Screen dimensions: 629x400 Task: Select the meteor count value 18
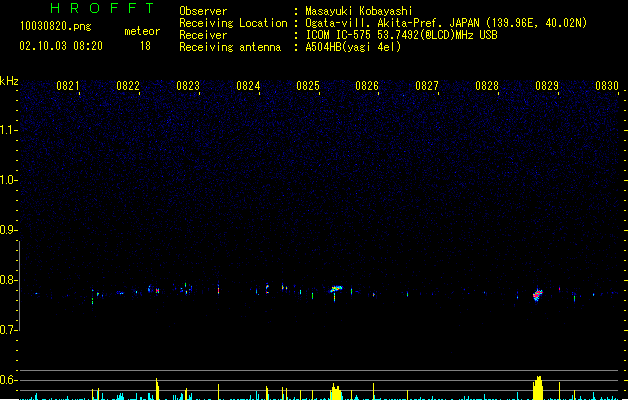pyautogui.click(x=145, y=46)
